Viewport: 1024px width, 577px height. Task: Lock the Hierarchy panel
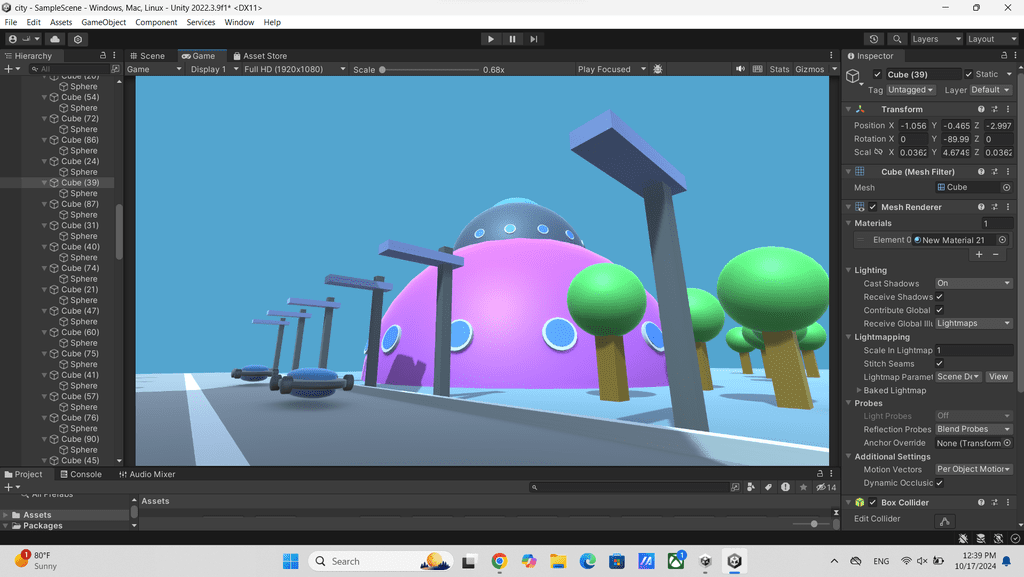click(103, 55)
